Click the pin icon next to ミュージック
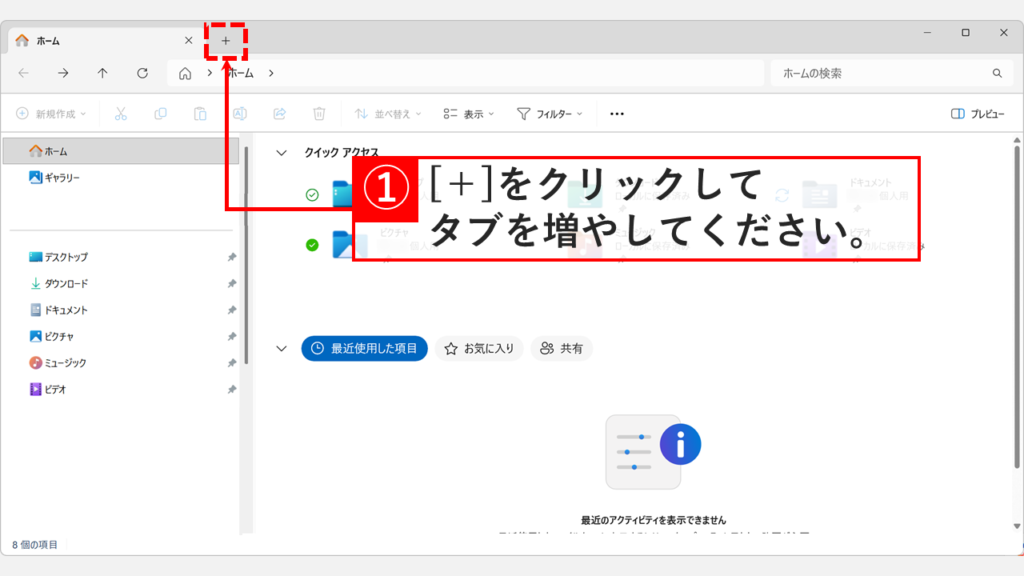Screen dimensions: 1024x576 point(232,362)
